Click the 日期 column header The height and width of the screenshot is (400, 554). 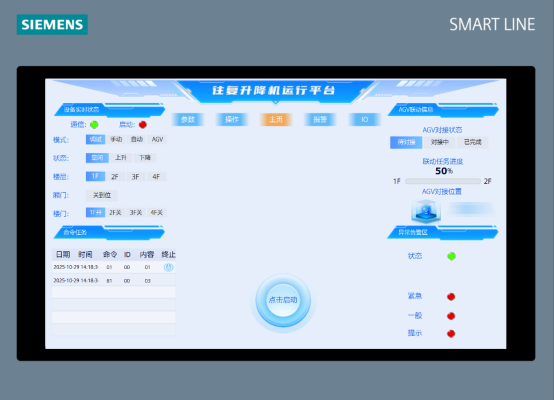(63, 254)
